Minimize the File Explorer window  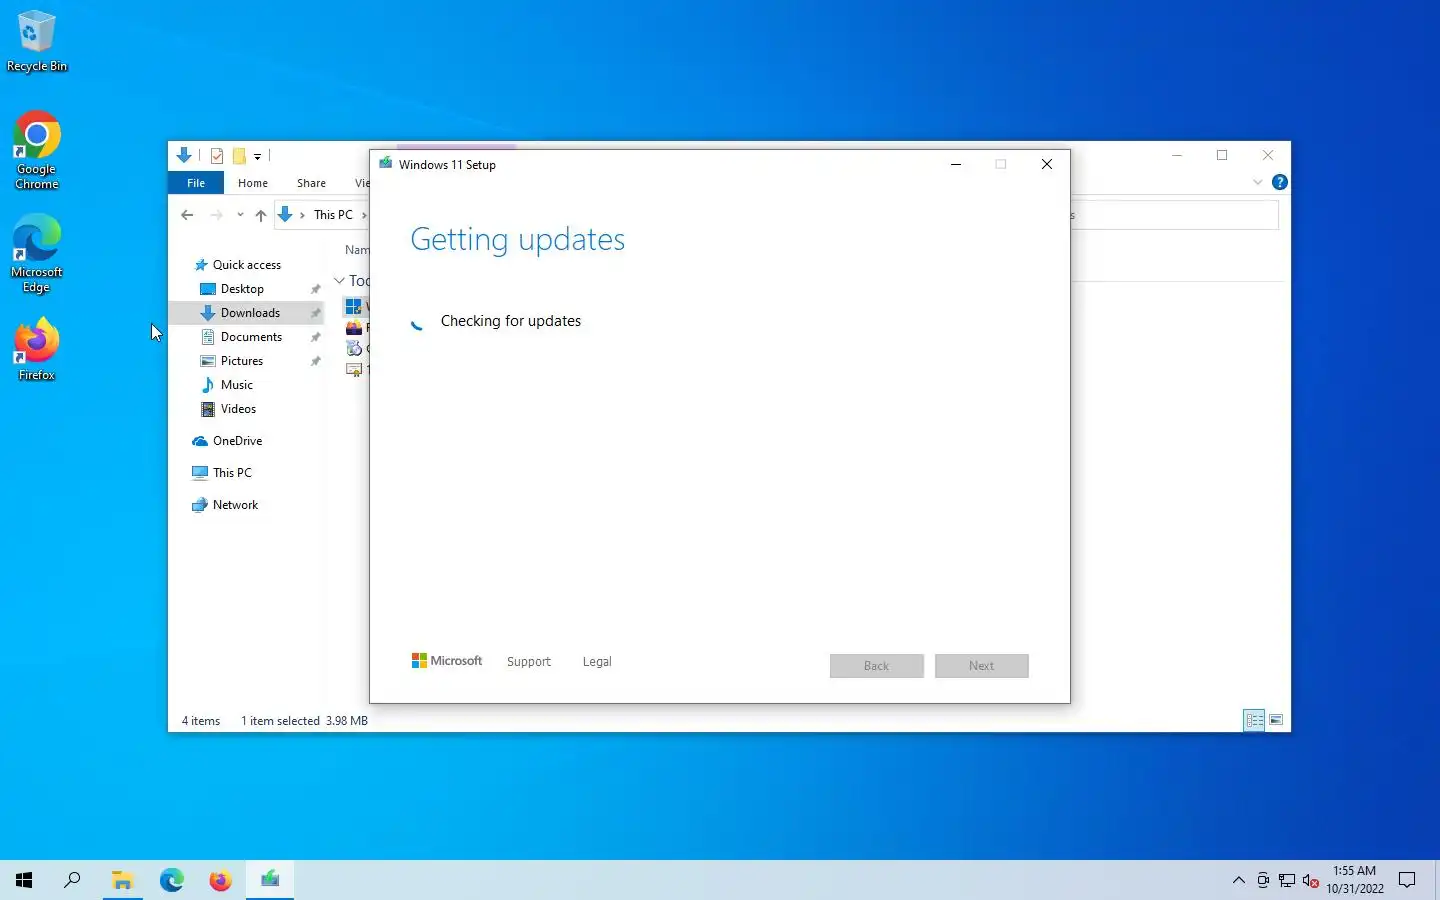1177,155
